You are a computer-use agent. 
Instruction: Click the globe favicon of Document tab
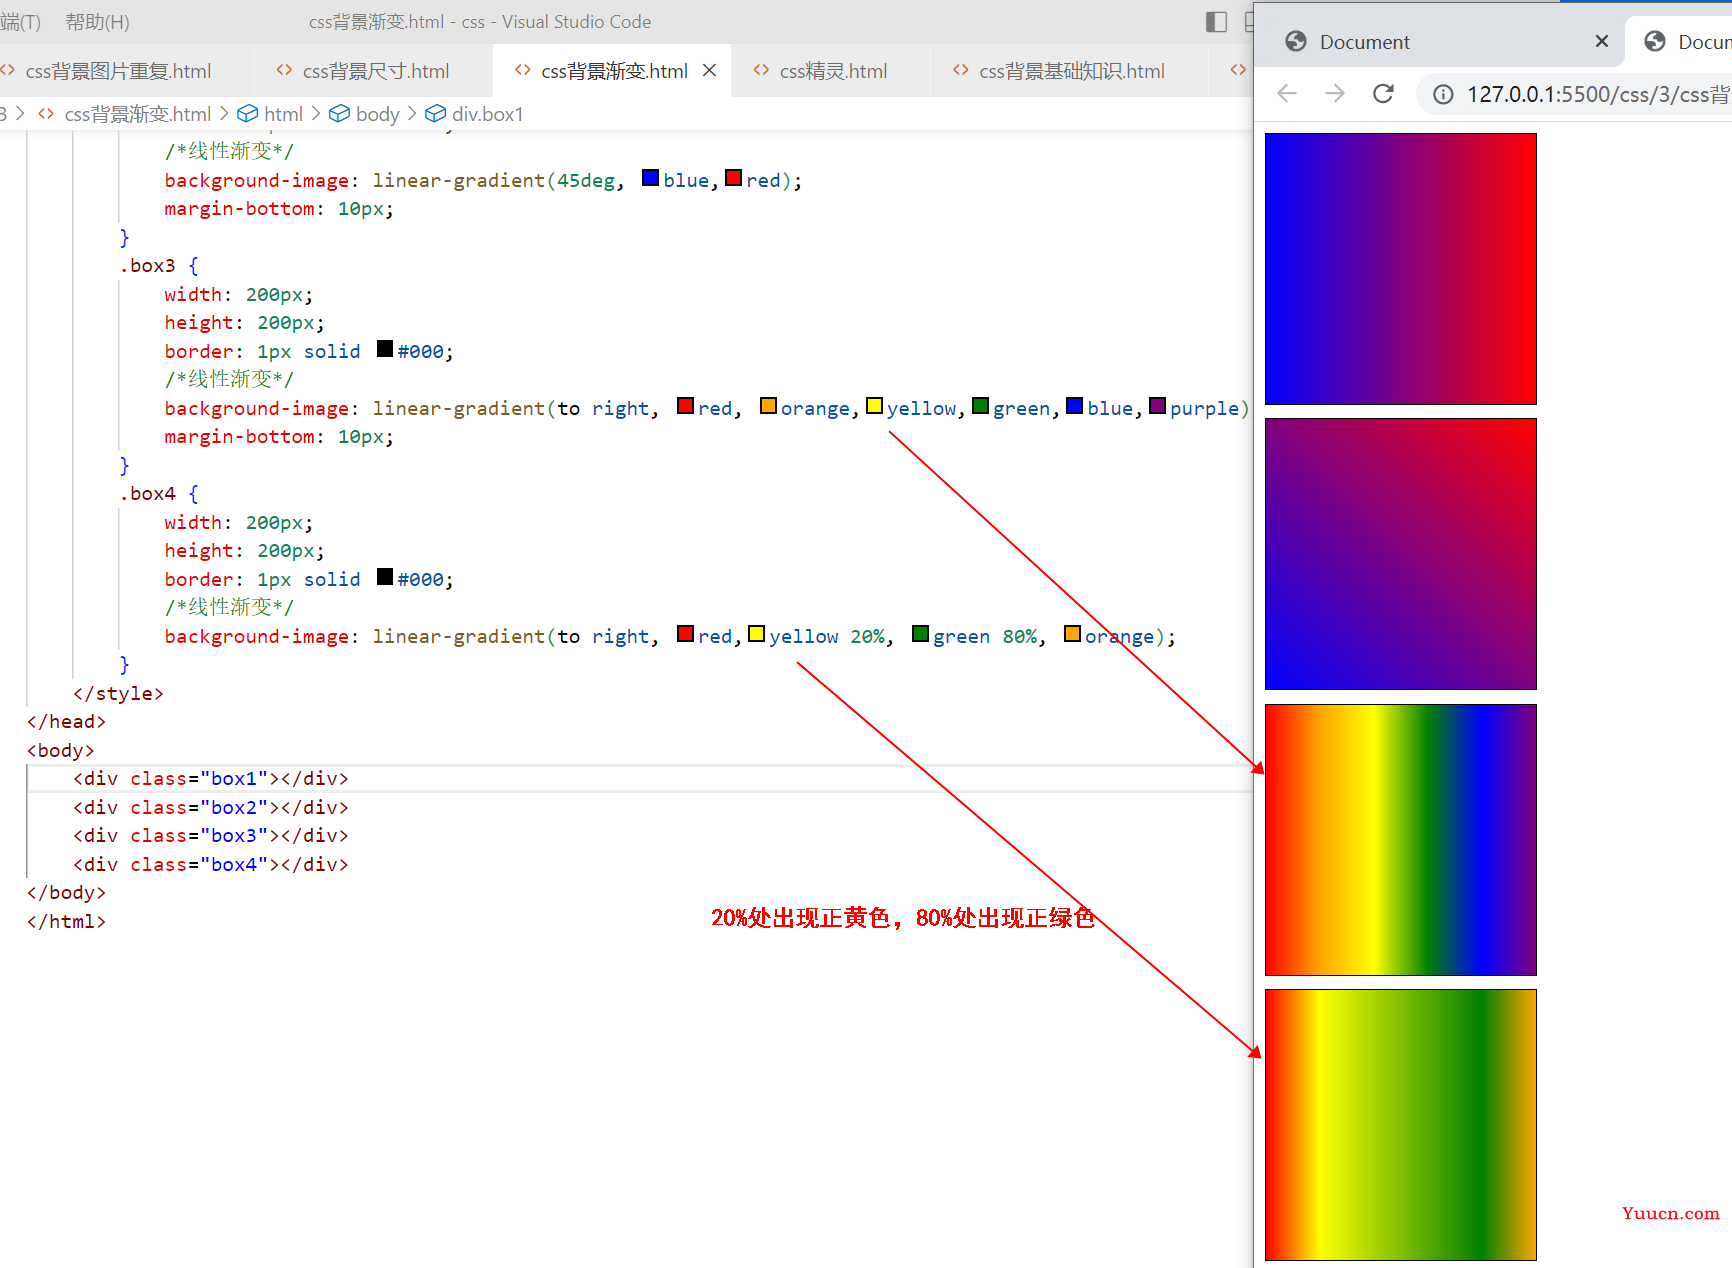point(1296,41)
